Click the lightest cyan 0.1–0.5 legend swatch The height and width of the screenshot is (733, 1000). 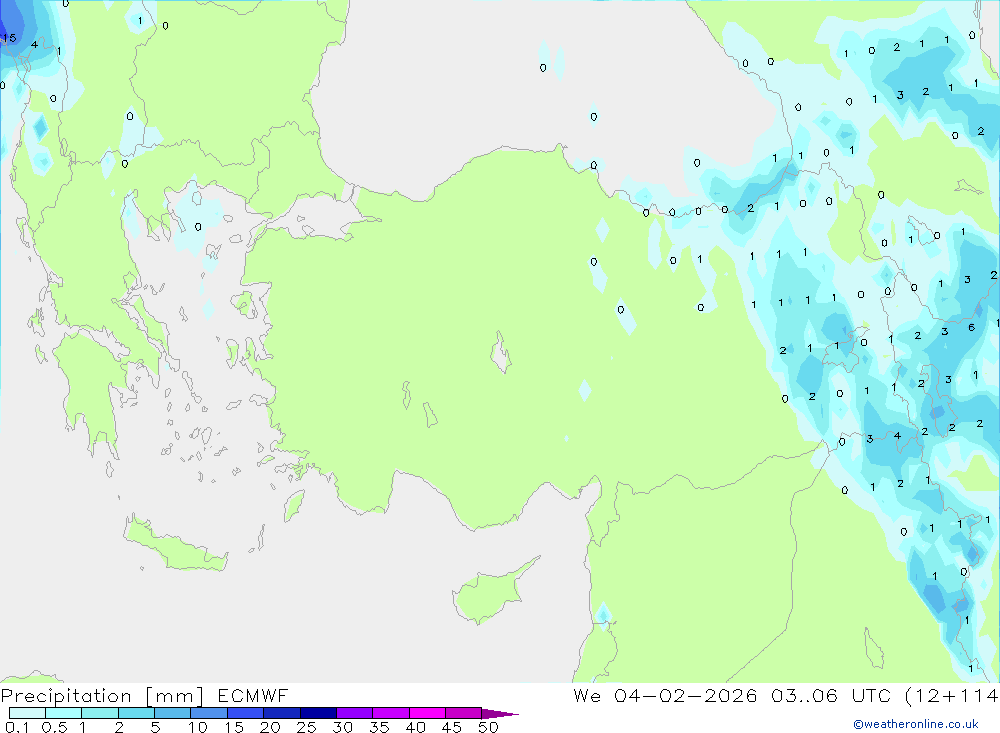click(x=27, y=713)
